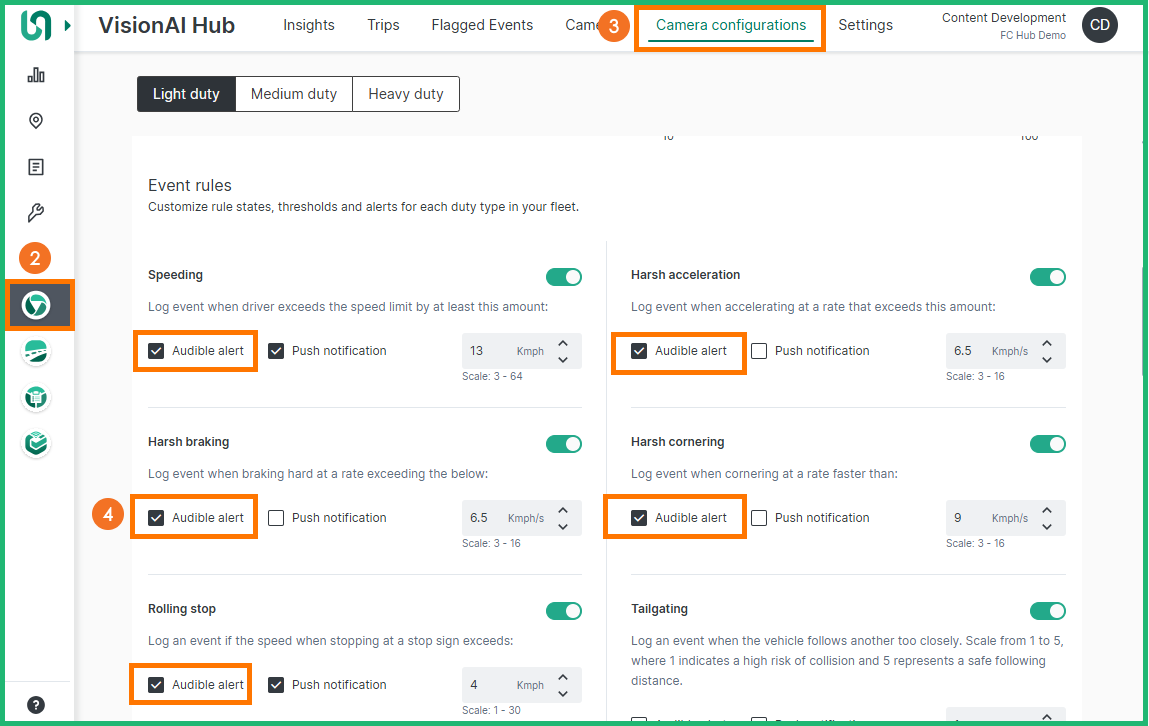Increase the Speeding threshold with up arrow
Image resolution: width=1149 pixels, height=726 pixels.
[x=563, y=343]
